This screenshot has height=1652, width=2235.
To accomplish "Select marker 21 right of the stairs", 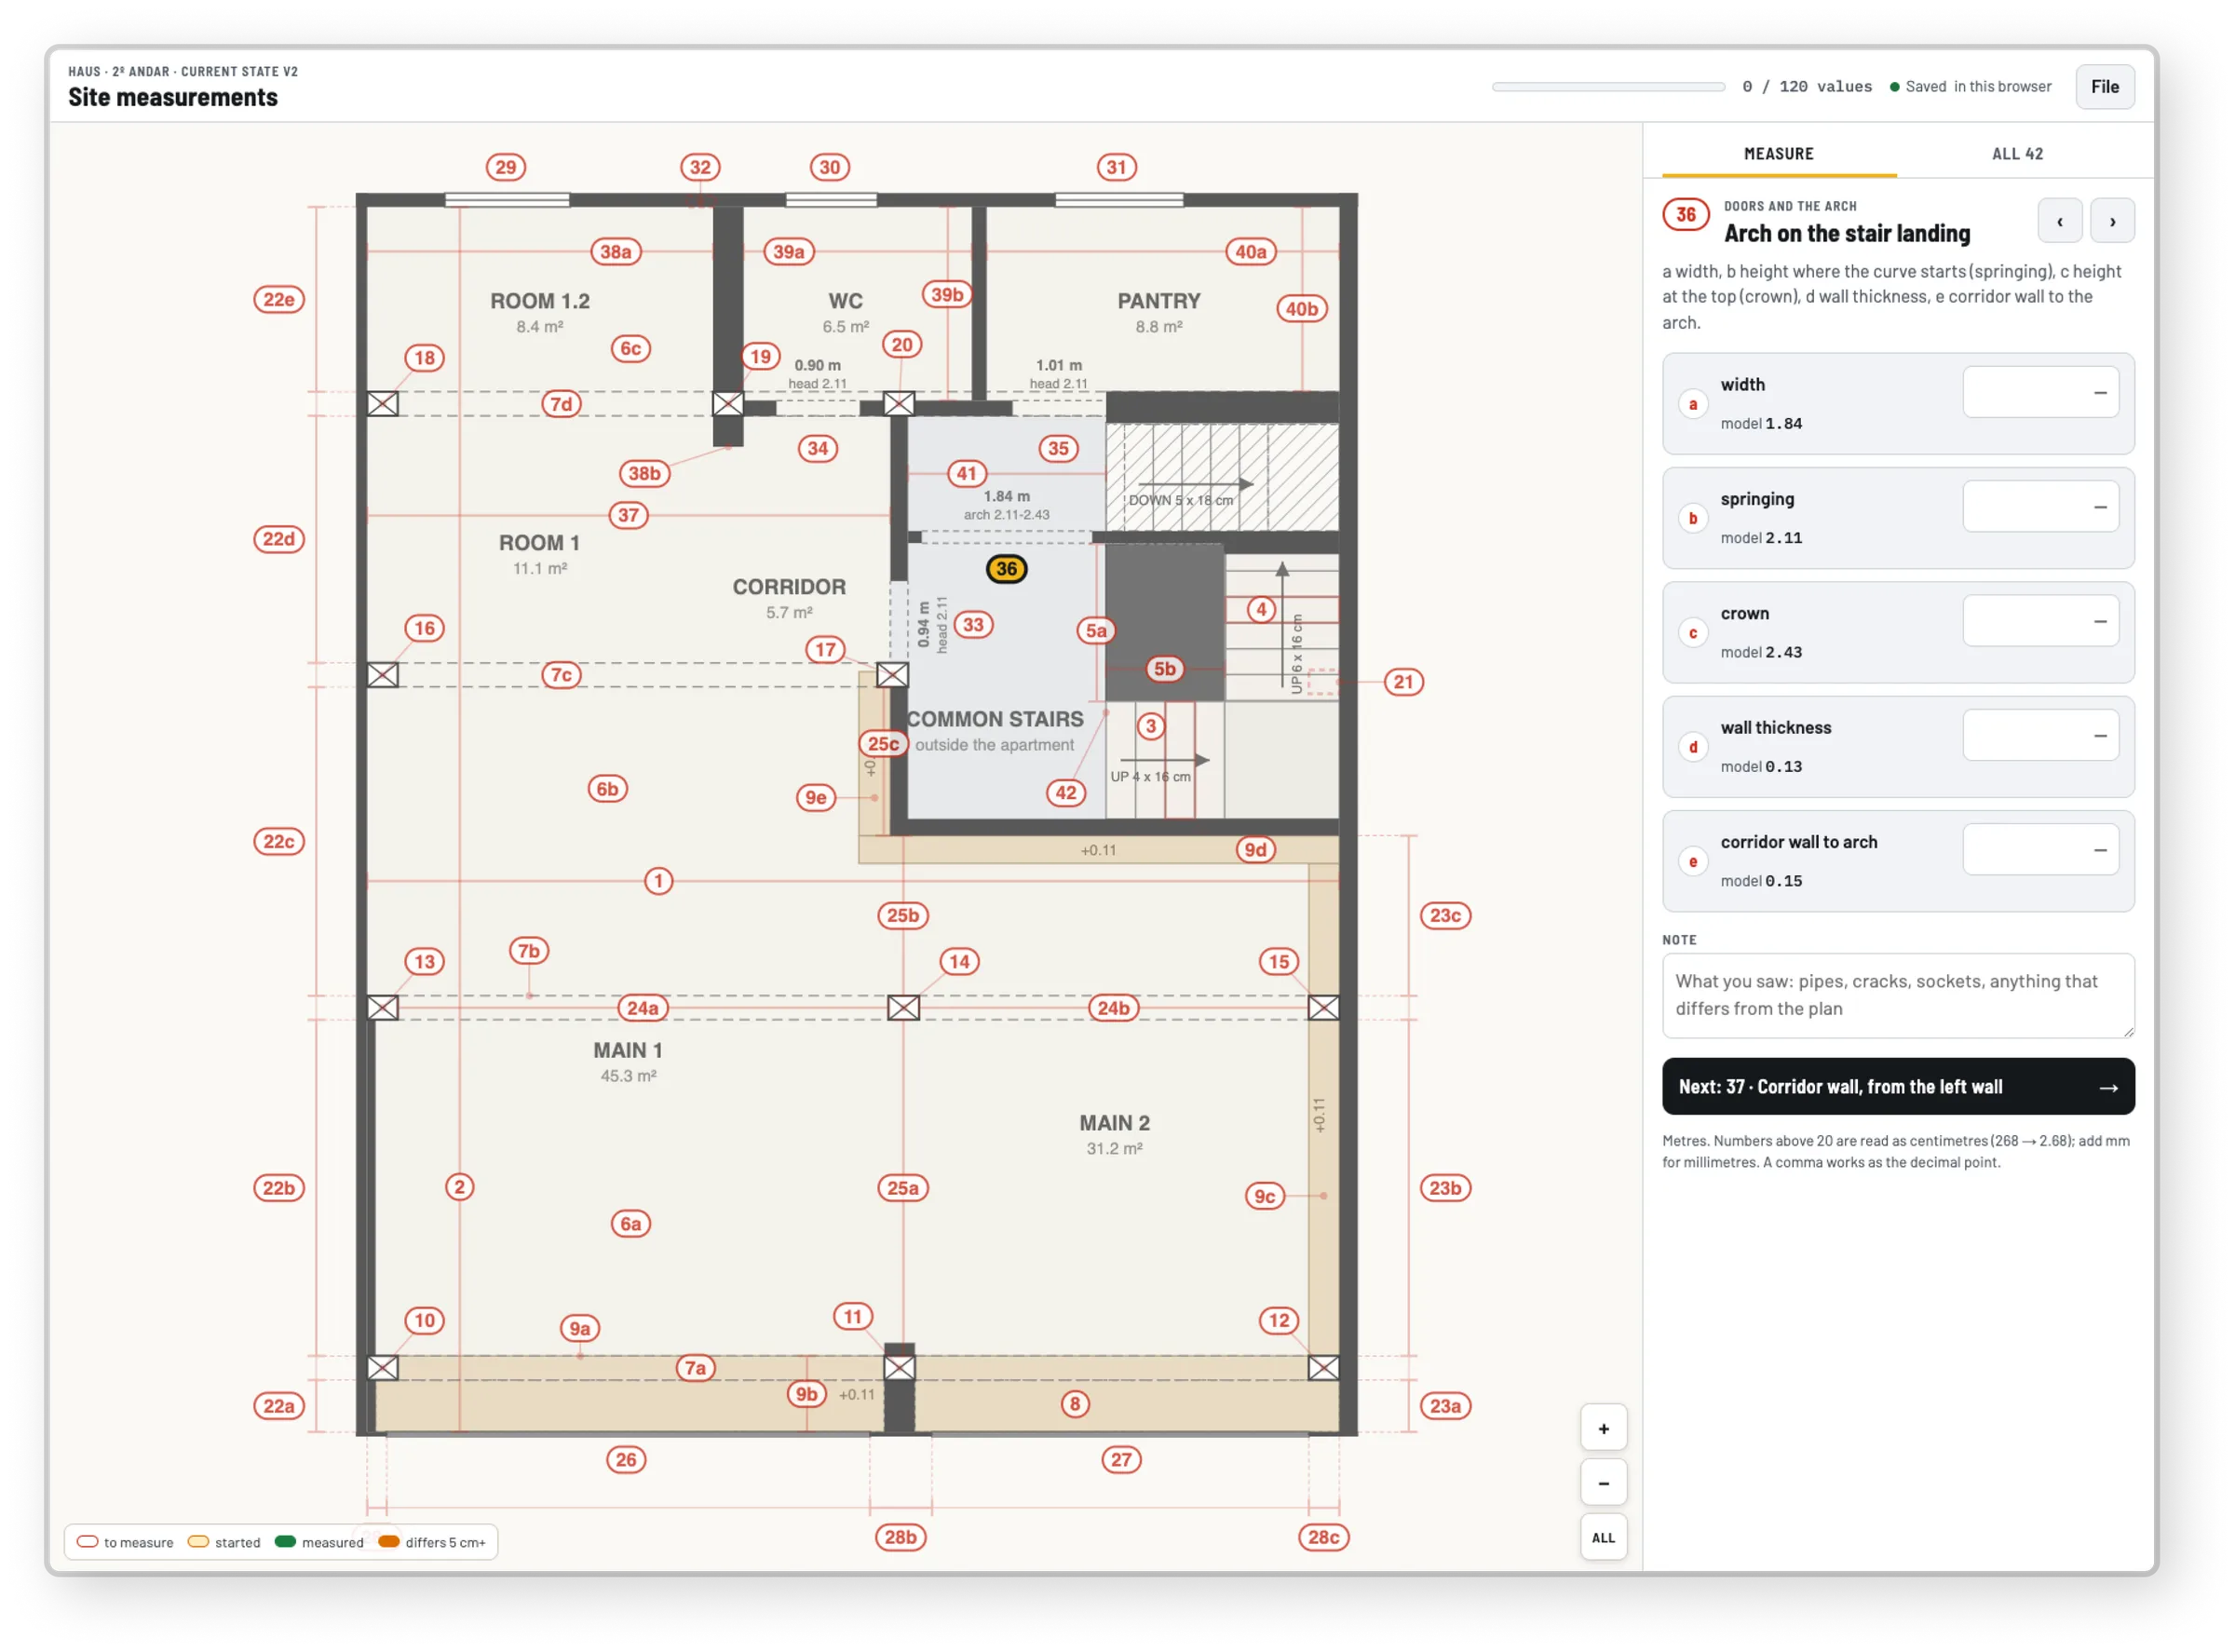I will 1403,682.
